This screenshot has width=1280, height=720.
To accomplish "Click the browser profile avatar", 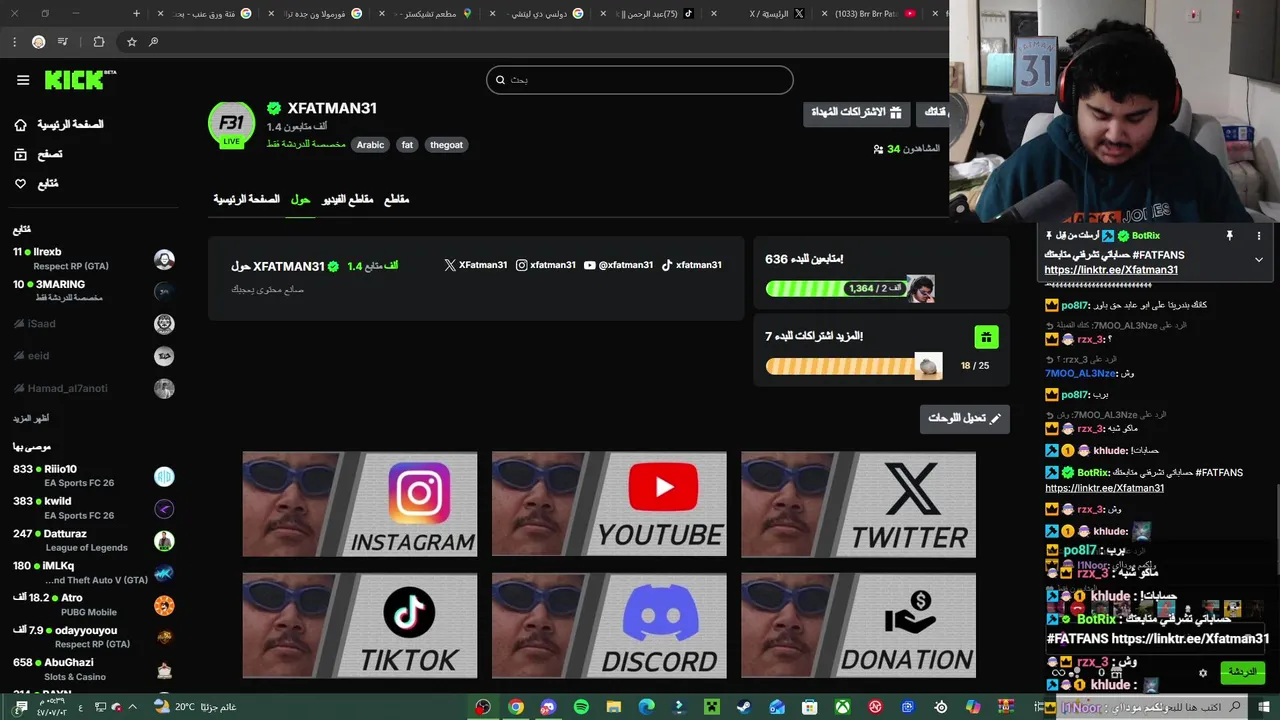I will (38, 42).
